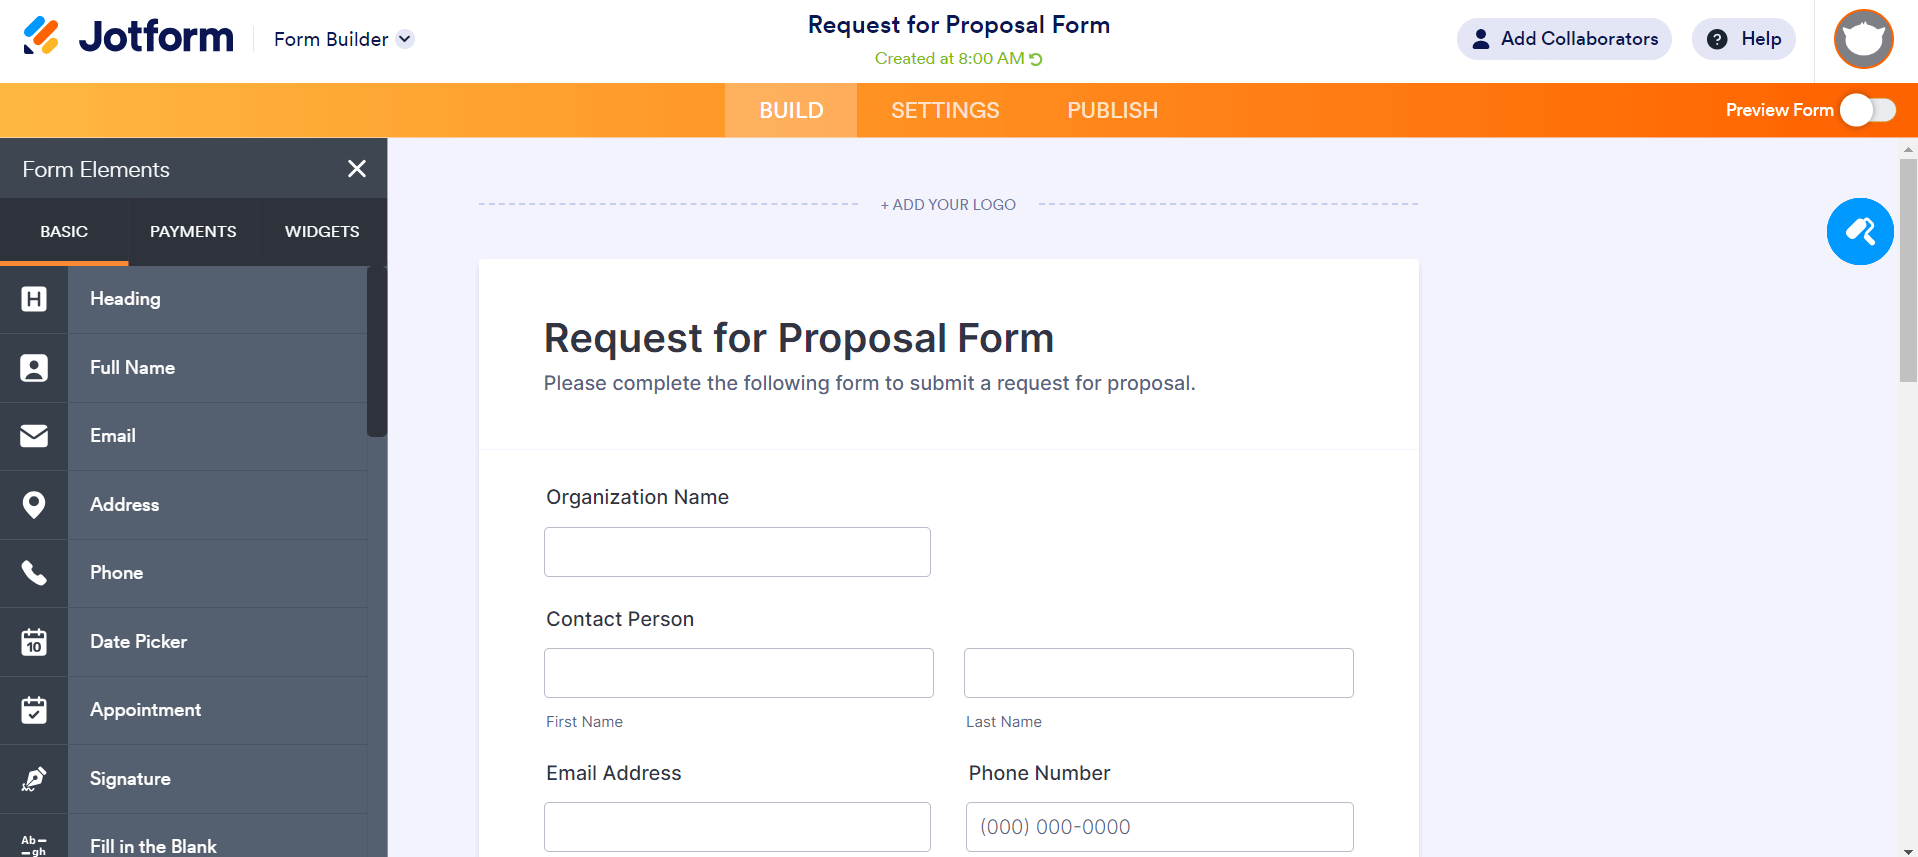Screen dimensions: 1918x857
Task: Click the form revision history undo icon
Action: (x=1036, y=58)
